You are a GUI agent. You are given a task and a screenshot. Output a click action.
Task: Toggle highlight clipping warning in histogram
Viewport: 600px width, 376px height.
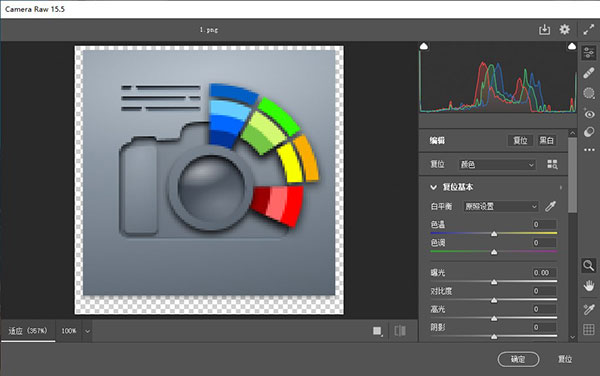tap(572, 47)
